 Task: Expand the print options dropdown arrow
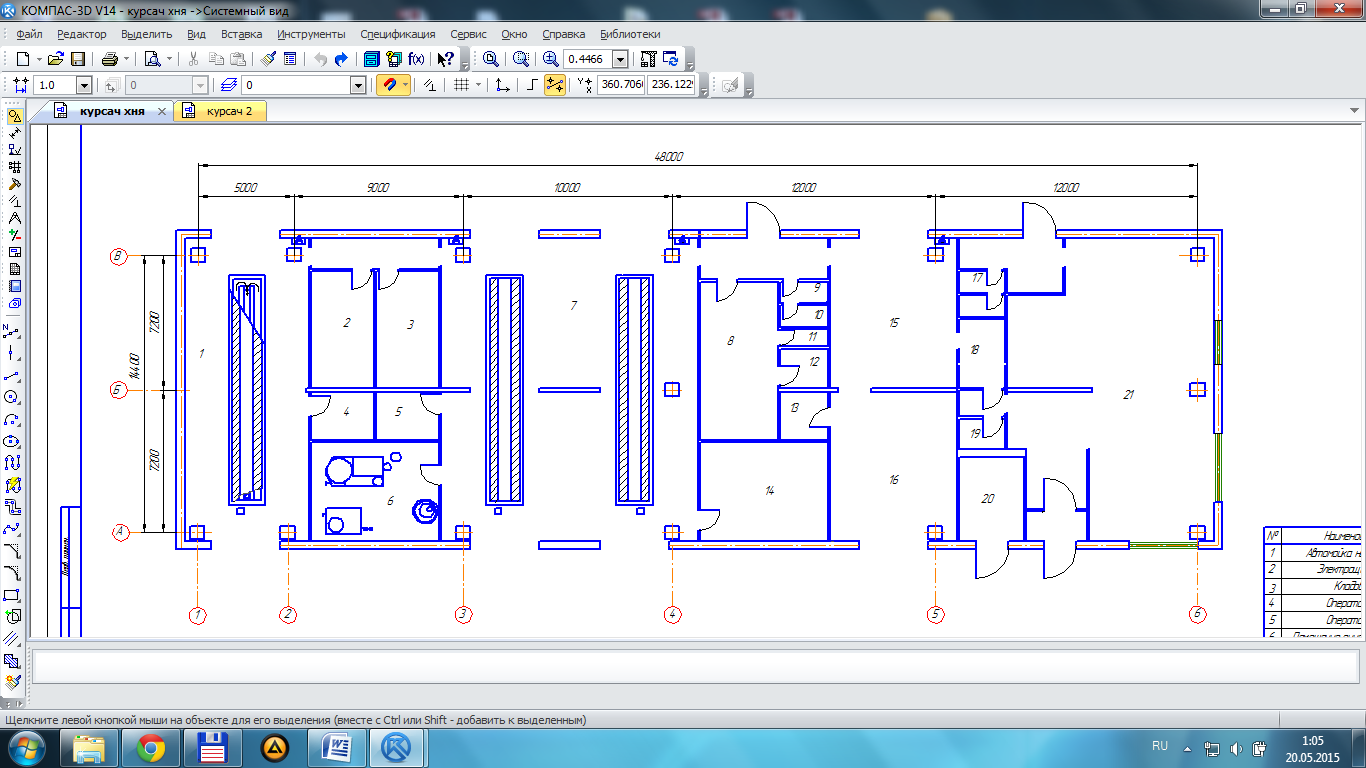coord(126,59)
